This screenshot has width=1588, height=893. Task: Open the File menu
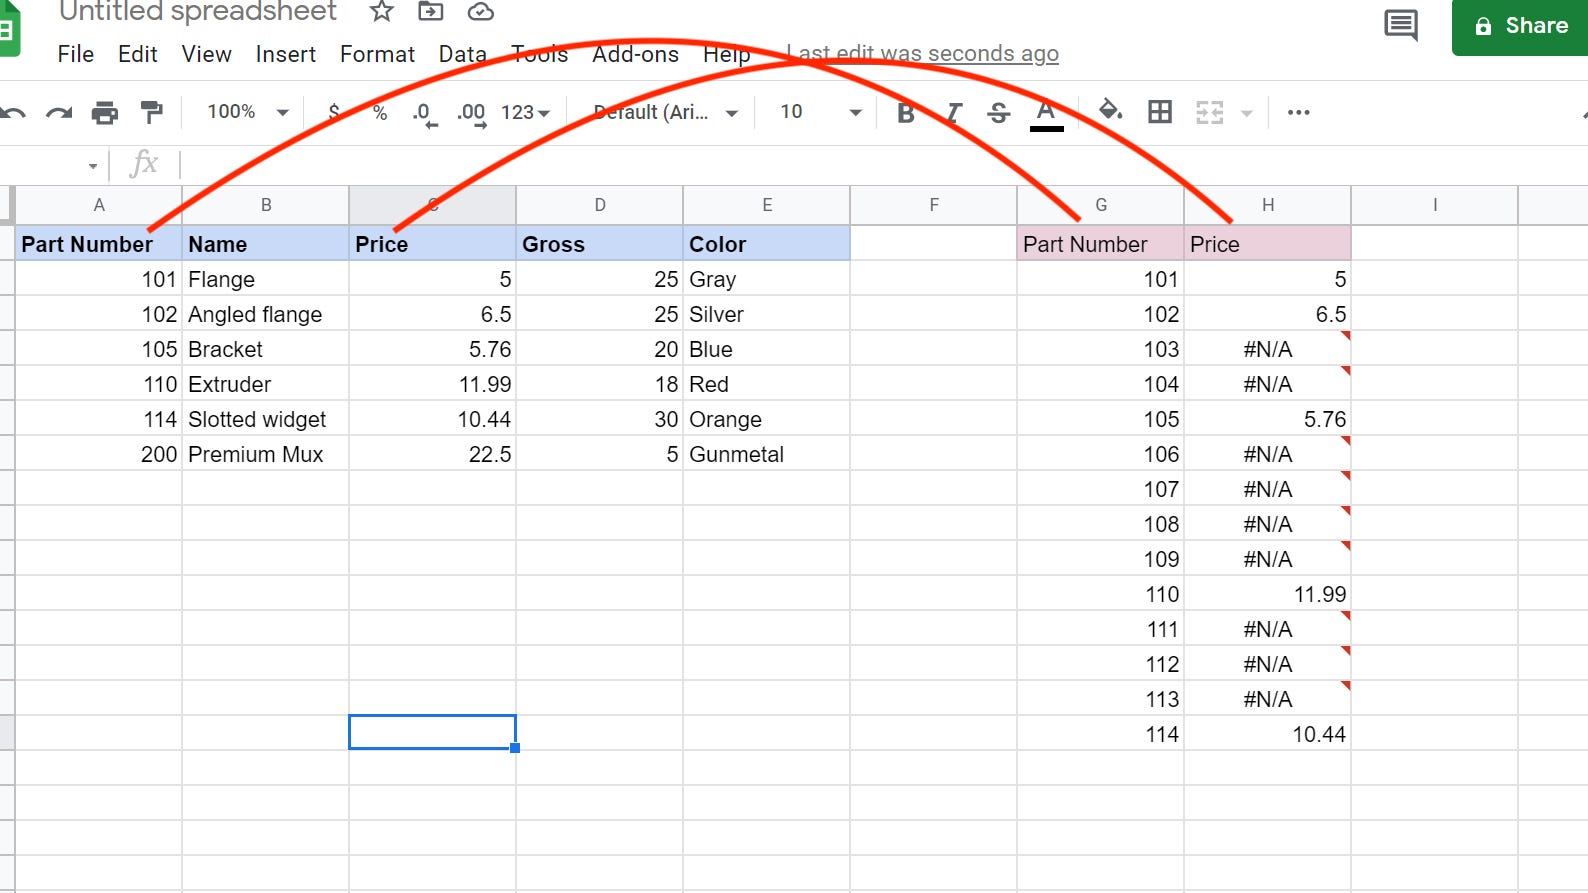point(76,54)
